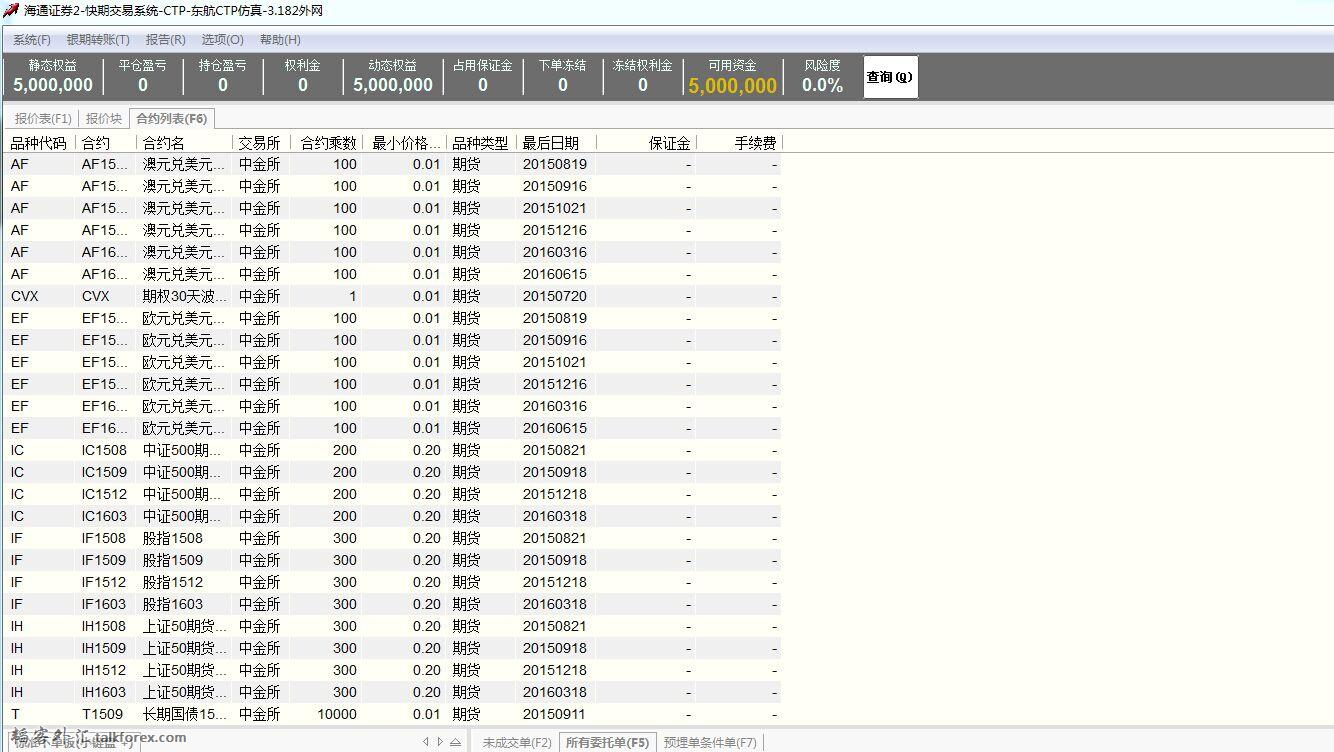Open the 报告(R) menu

[x=165, y=40]
